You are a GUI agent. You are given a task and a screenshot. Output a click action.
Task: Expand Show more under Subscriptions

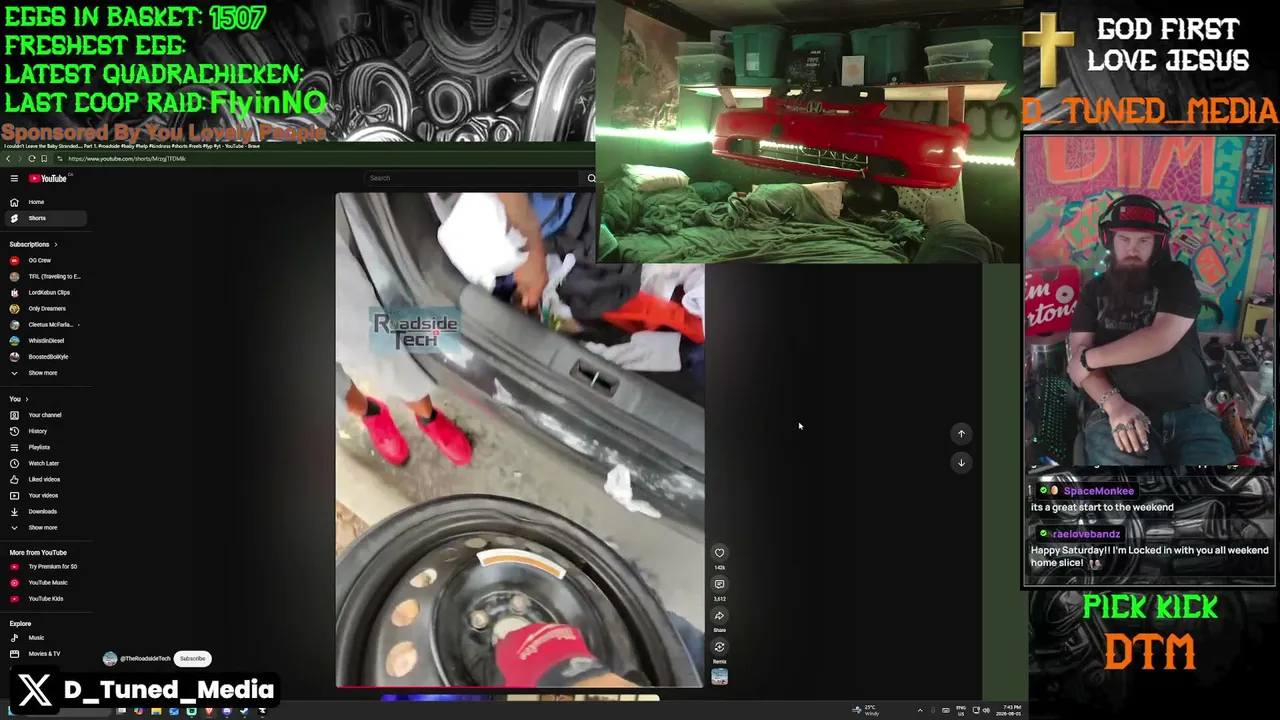click(x=47, y=373)
